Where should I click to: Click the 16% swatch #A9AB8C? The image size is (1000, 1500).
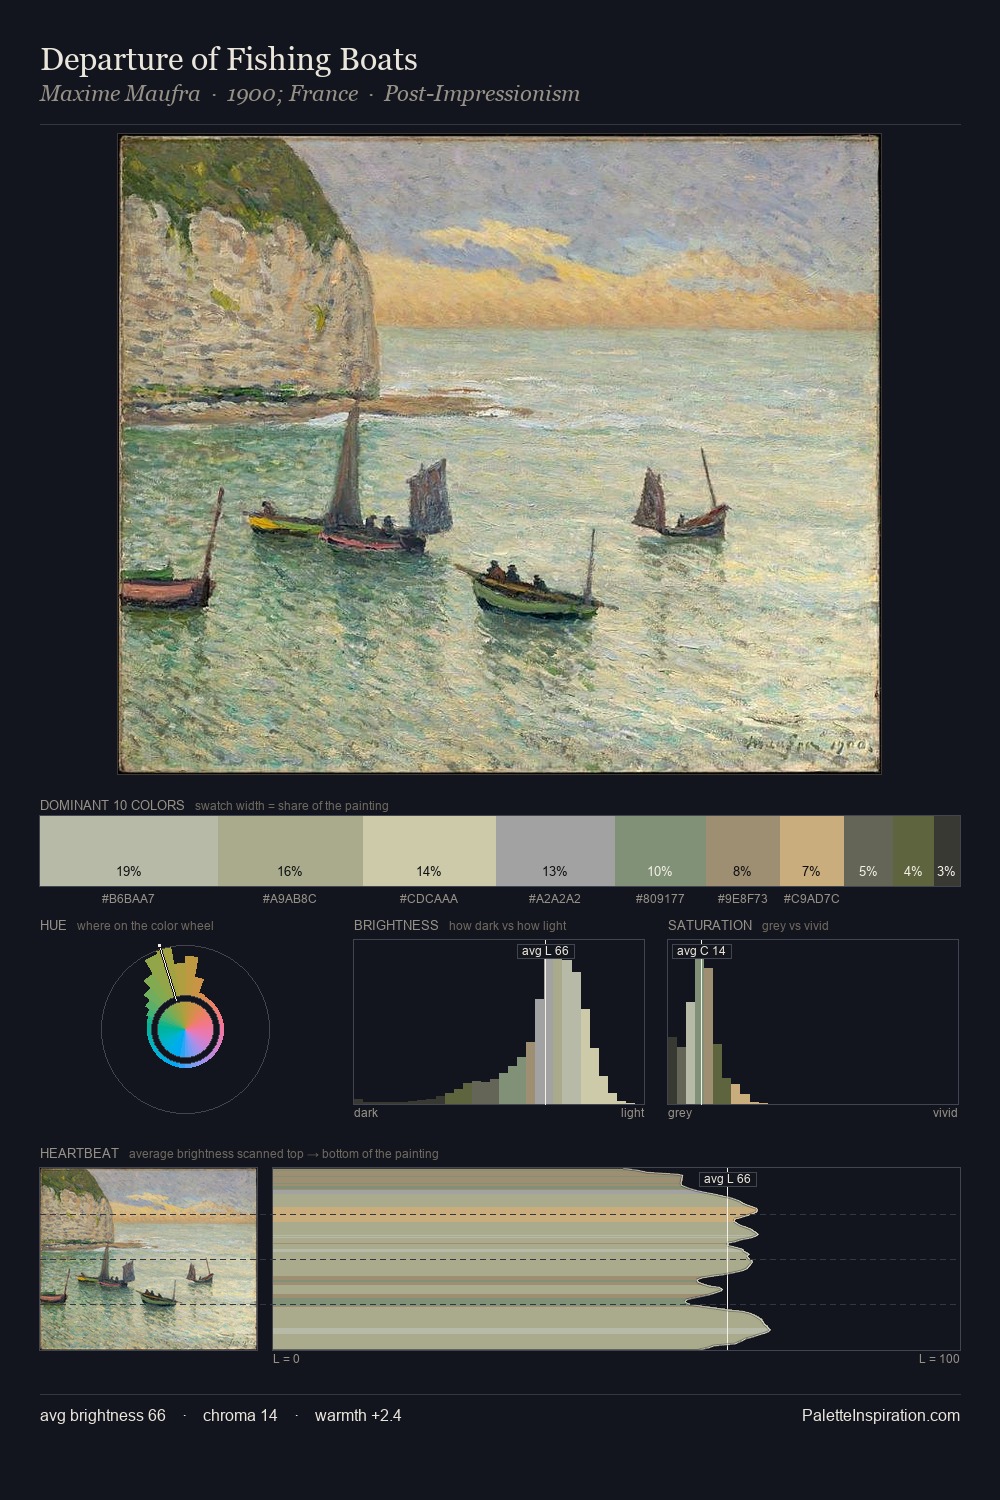[290, 851]
